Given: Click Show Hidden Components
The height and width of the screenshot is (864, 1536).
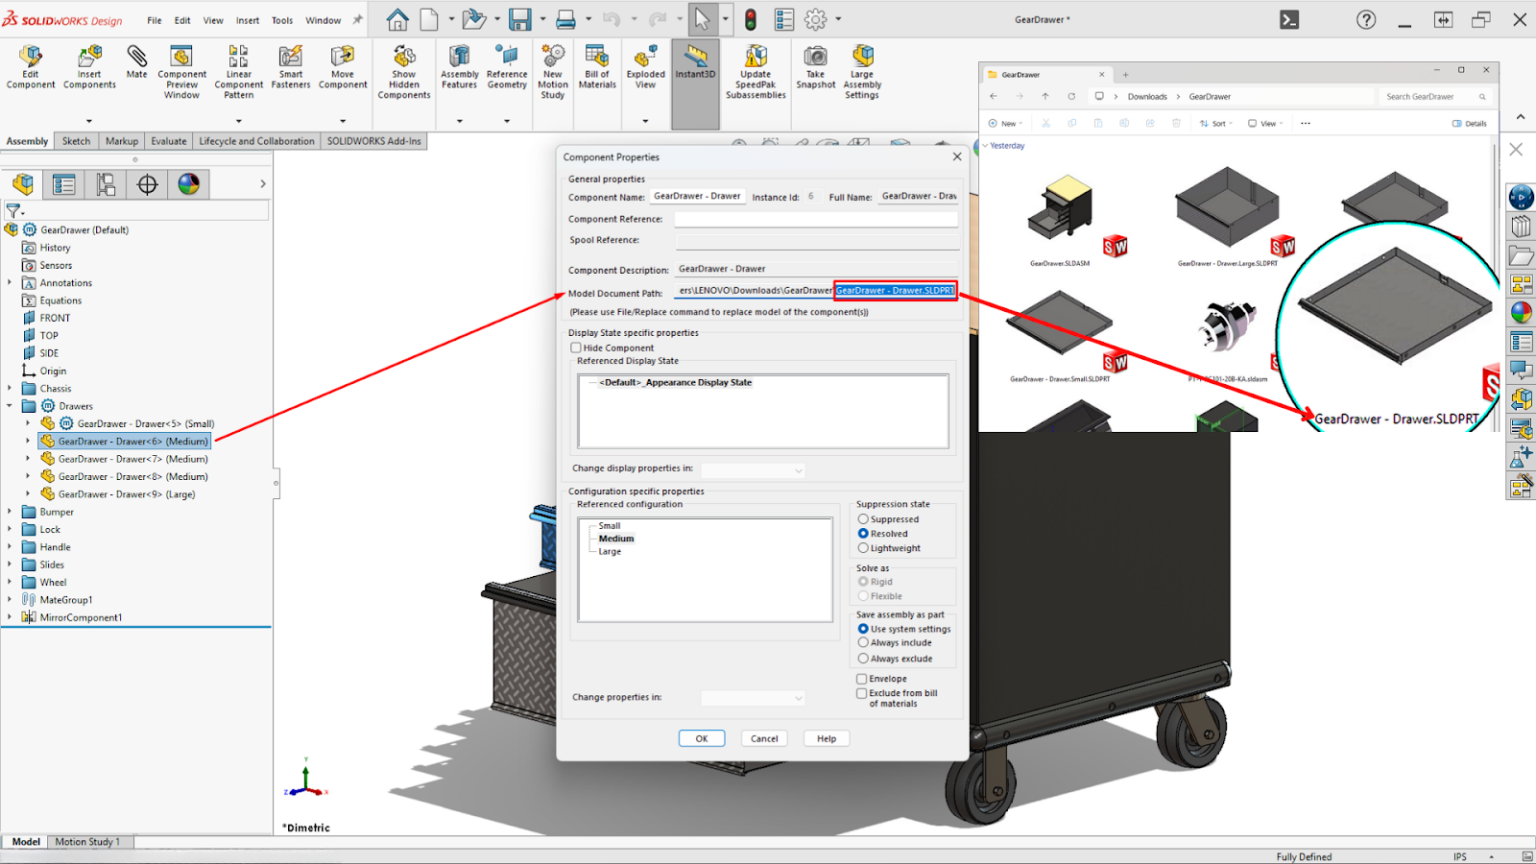Looking at the screenshot, I should tap(404, 72).
